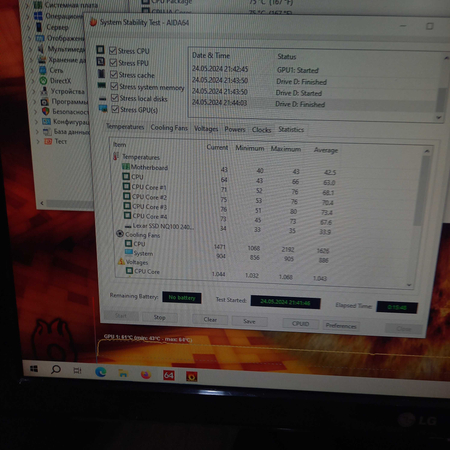
Task: Toggle the Stress local disks checkbox
Action: pos(115,98)
